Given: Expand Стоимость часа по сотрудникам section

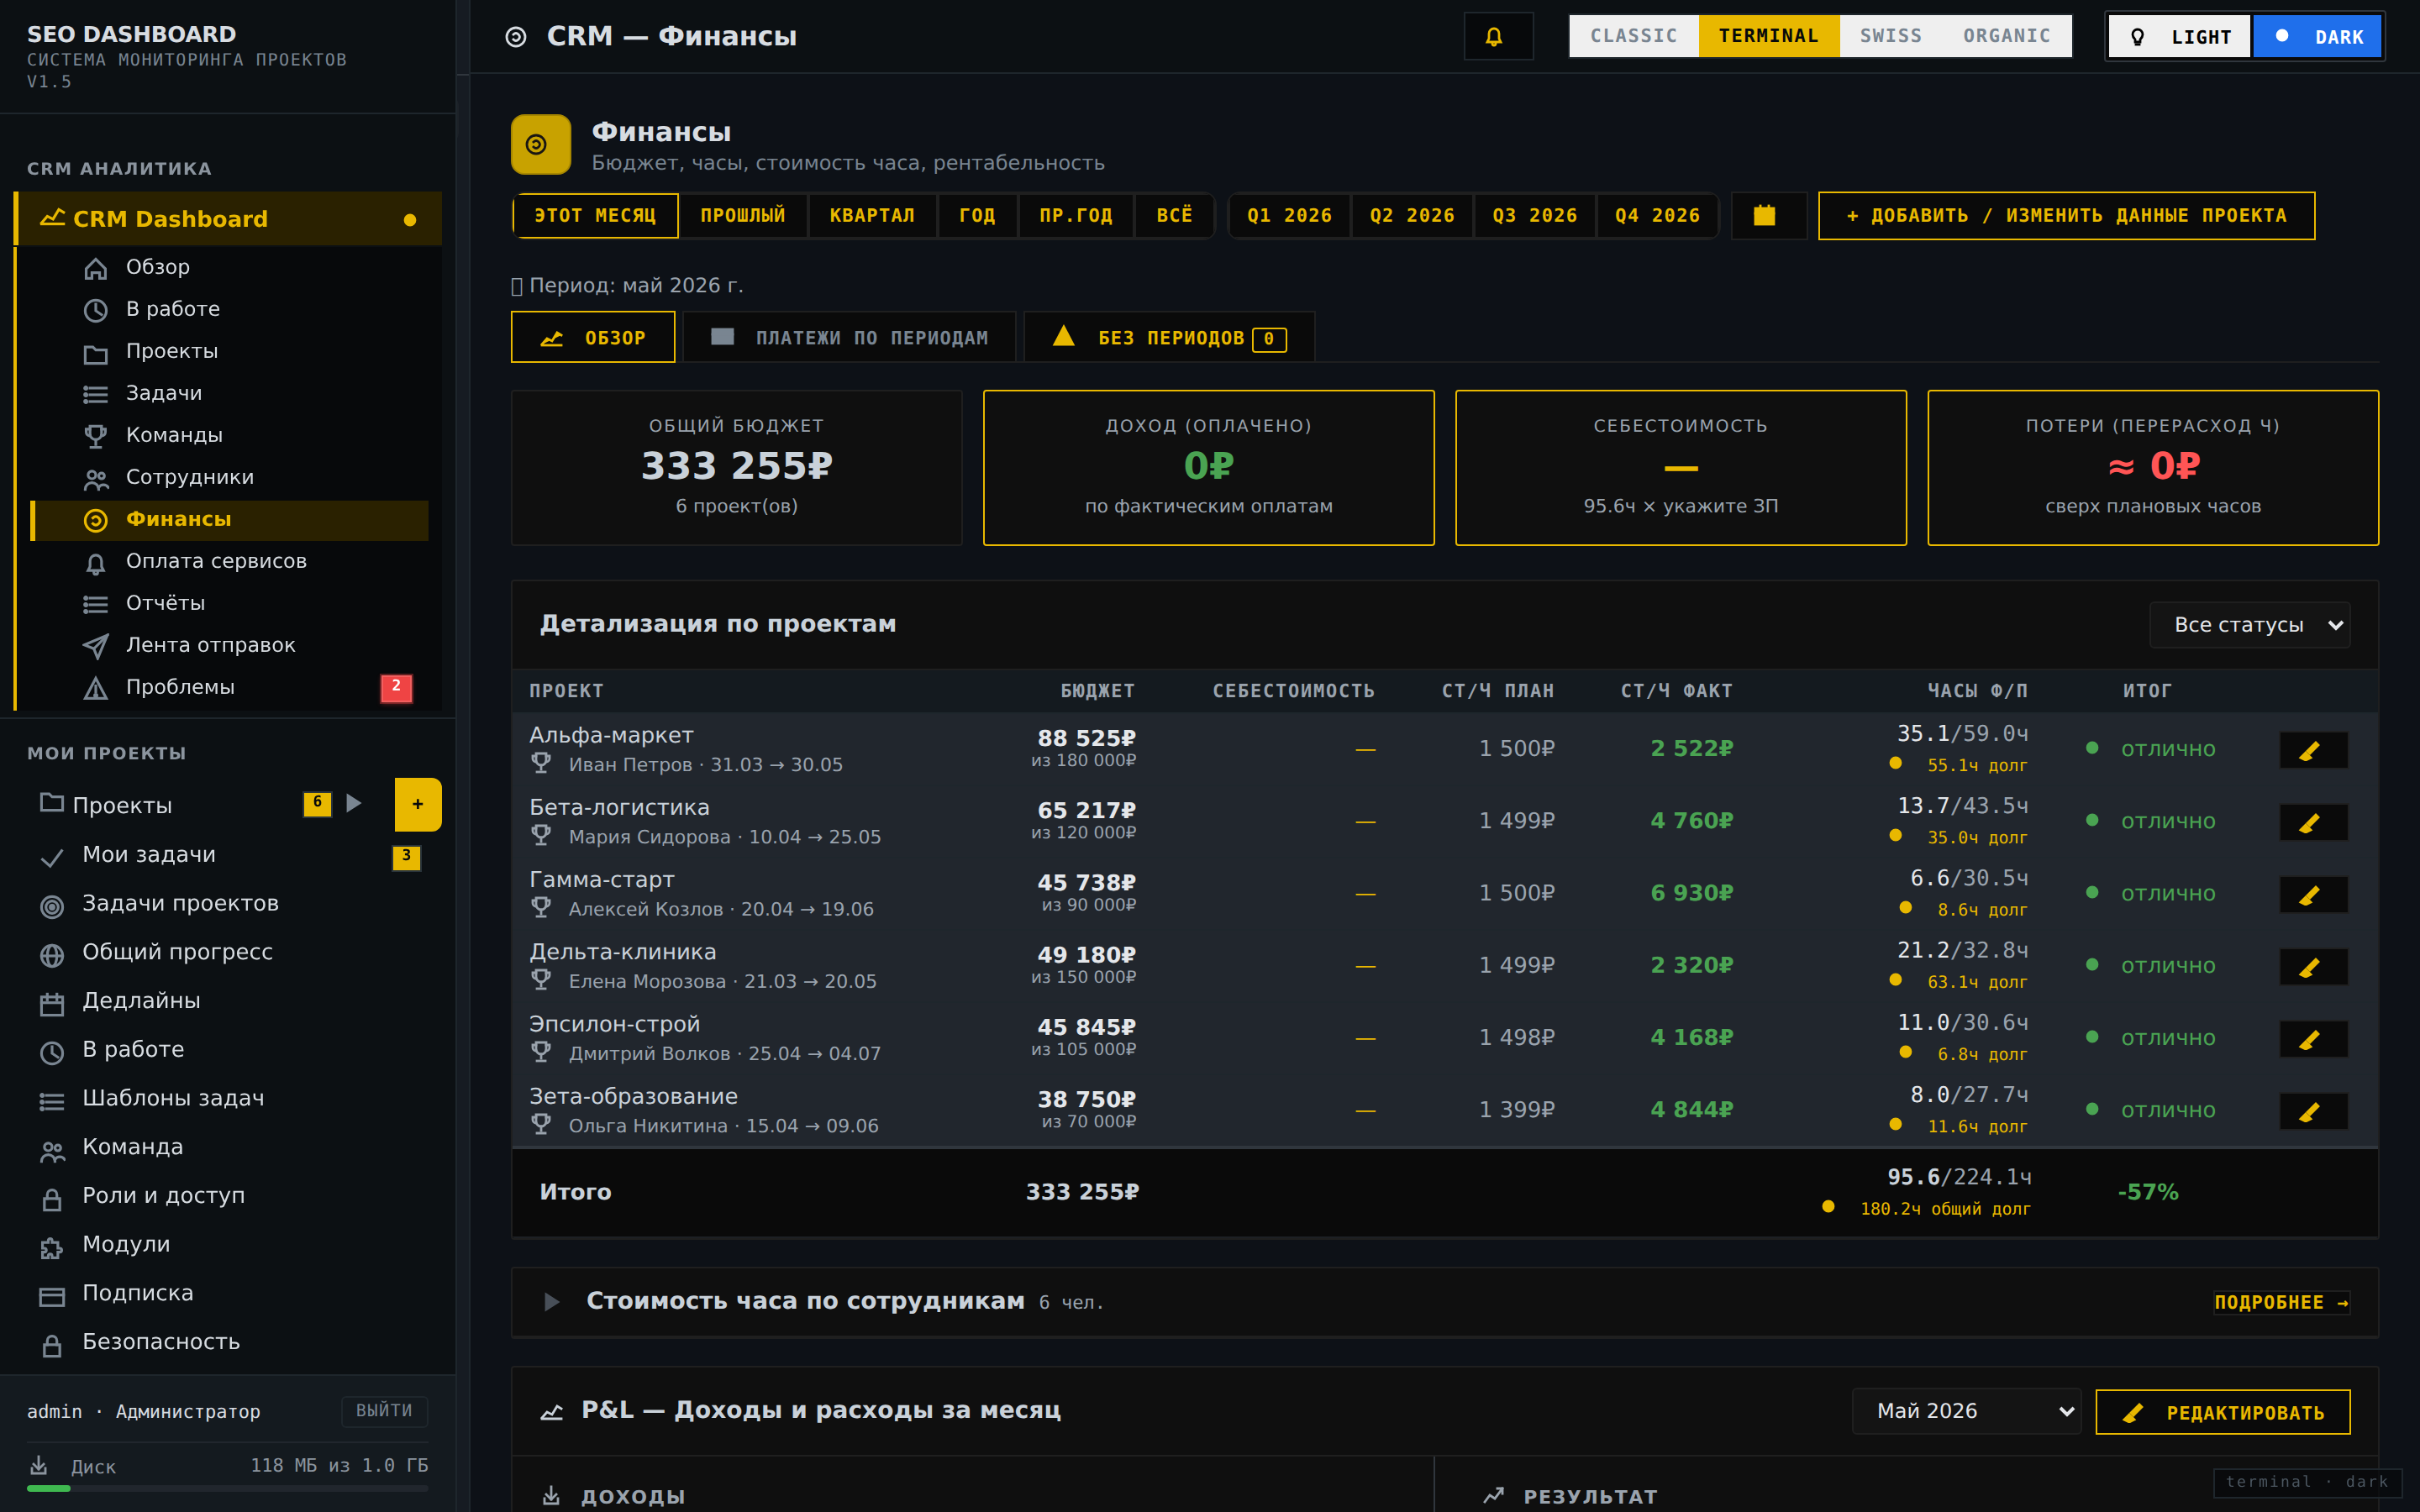Looking at the screenshot, I should [551, 1302].
